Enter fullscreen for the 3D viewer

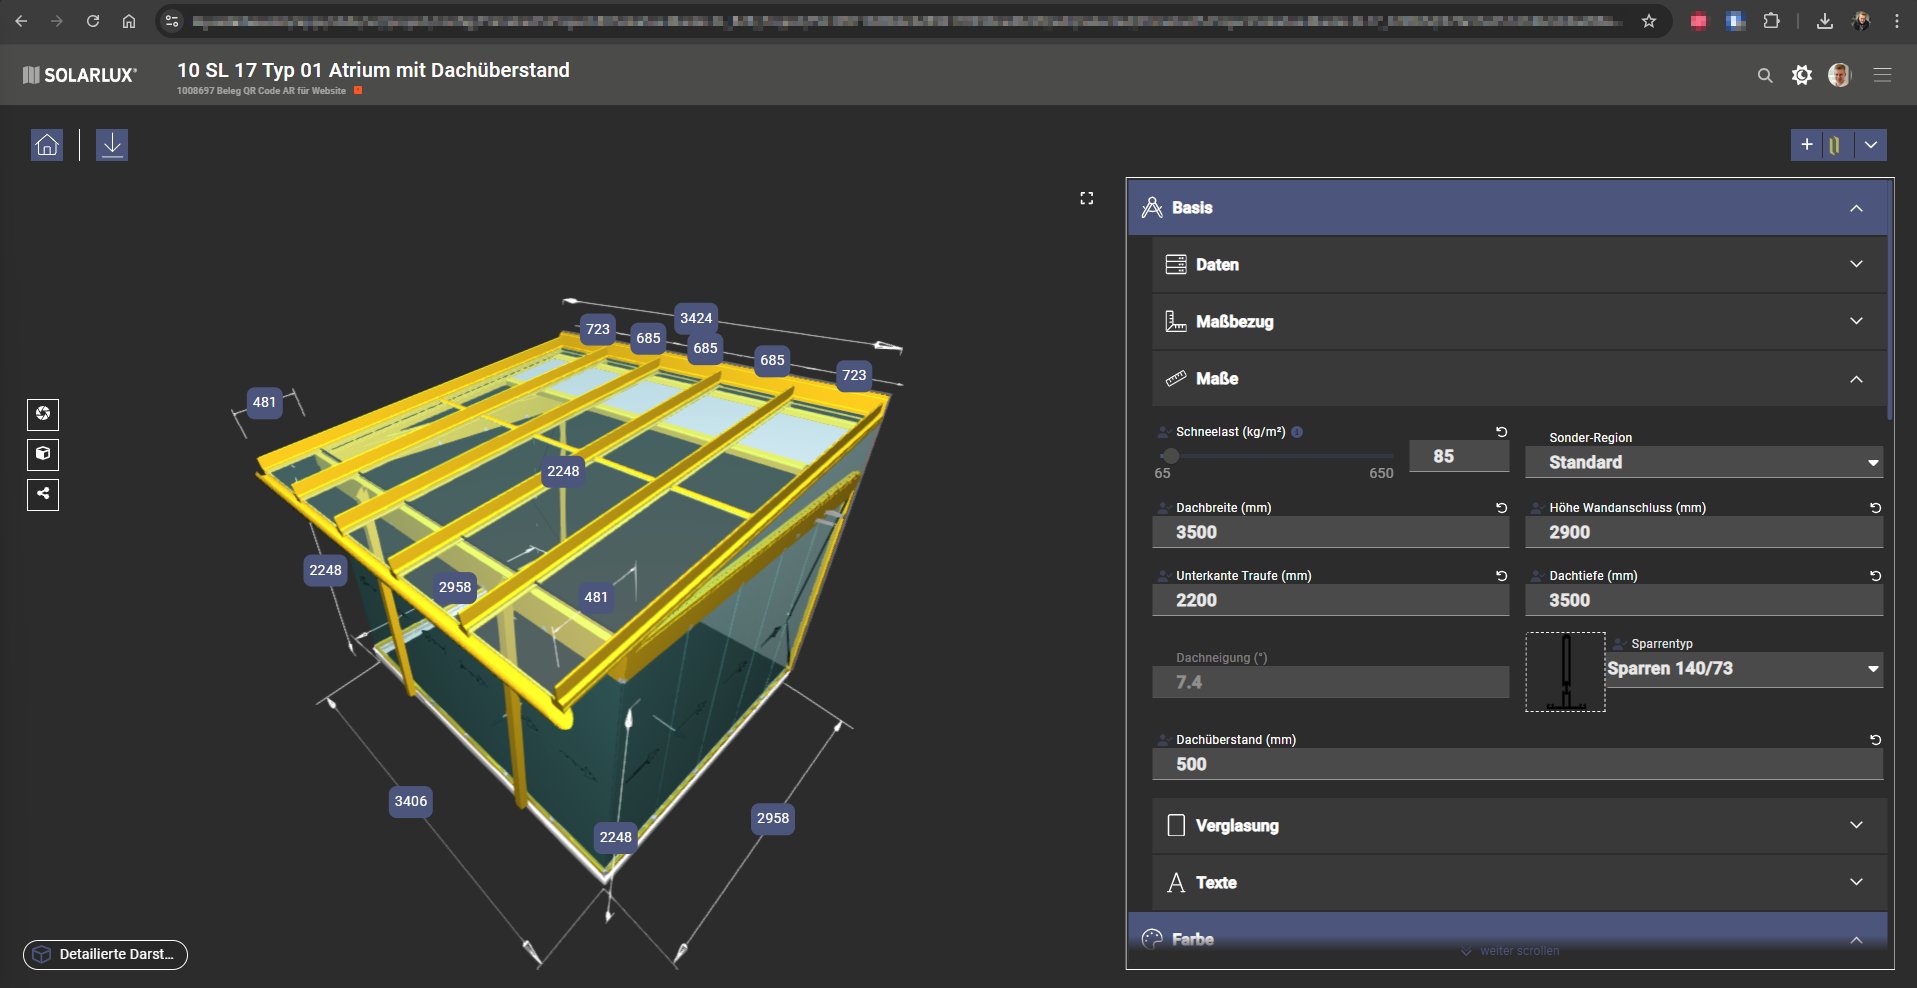click(x=1087, y=198)
